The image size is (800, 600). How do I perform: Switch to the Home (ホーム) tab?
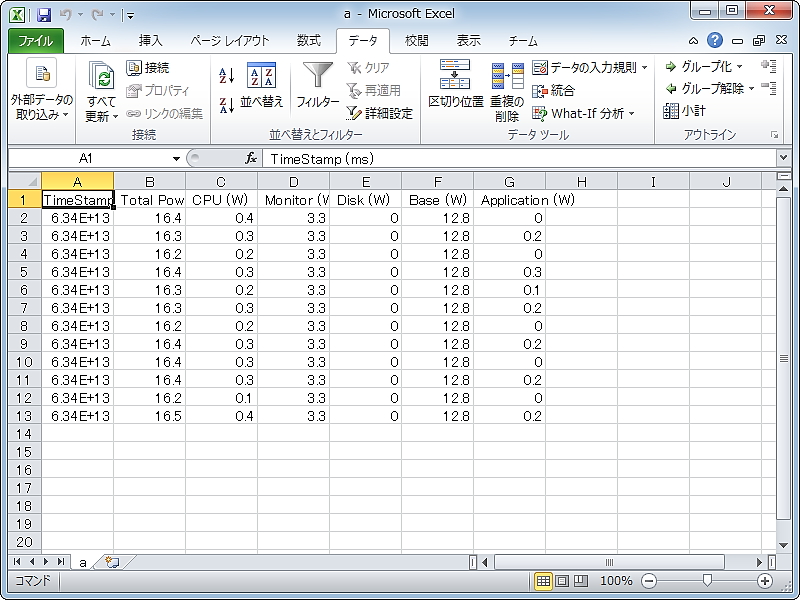click(x=95, y=41)
